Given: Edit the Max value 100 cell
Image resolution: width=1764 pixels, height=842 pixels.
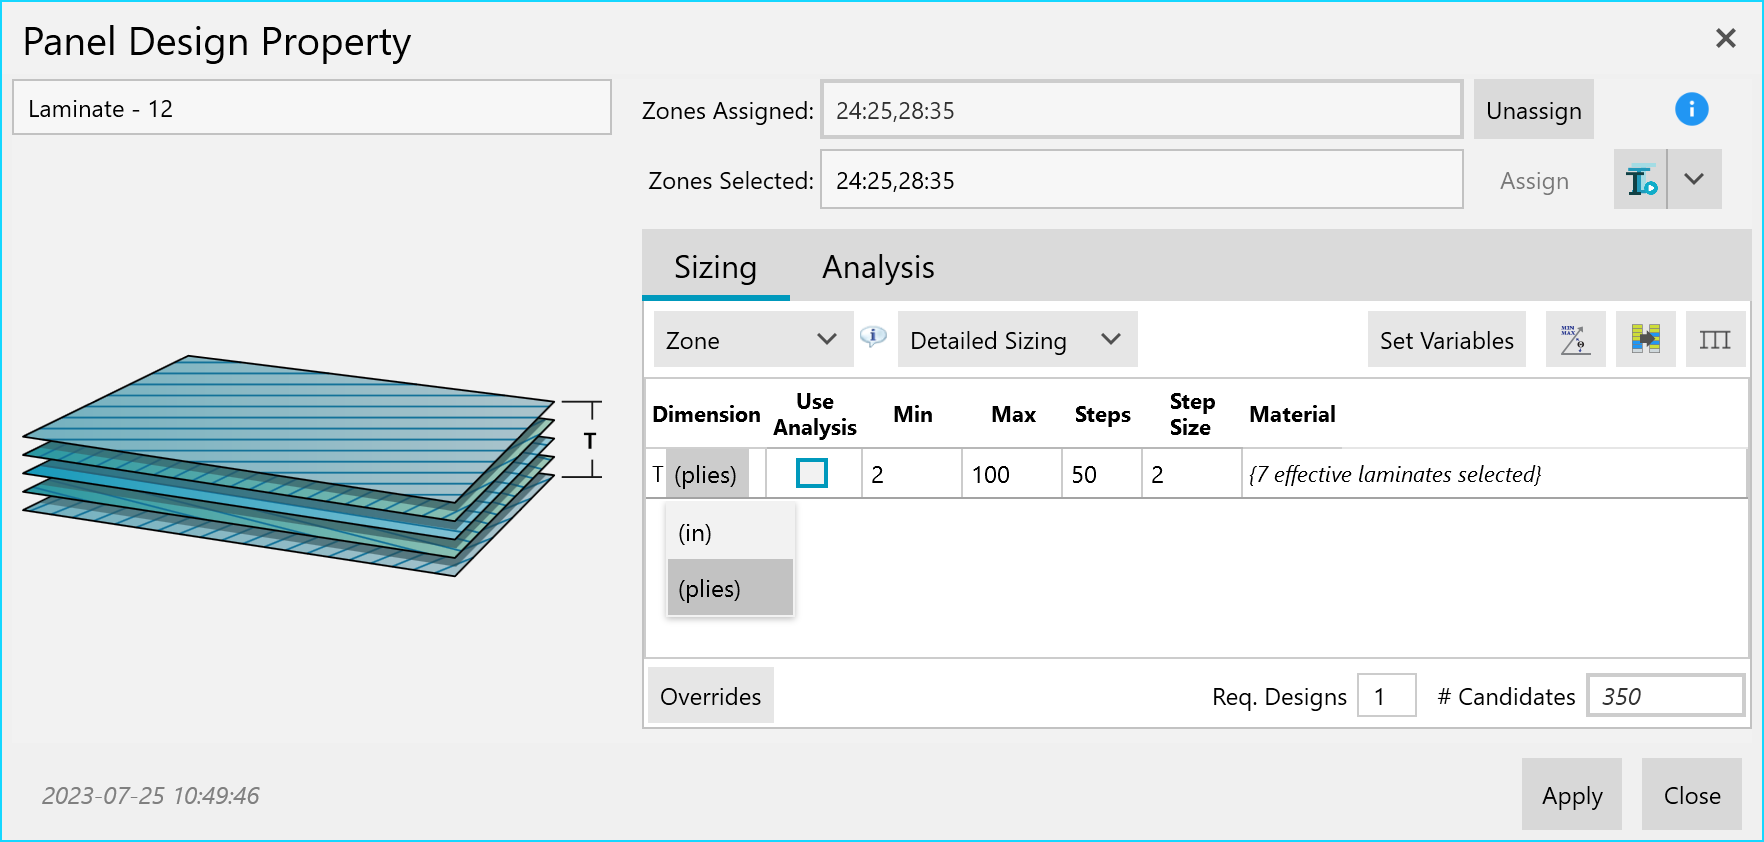Looking at the screenshot, I should pos(1012,474).
